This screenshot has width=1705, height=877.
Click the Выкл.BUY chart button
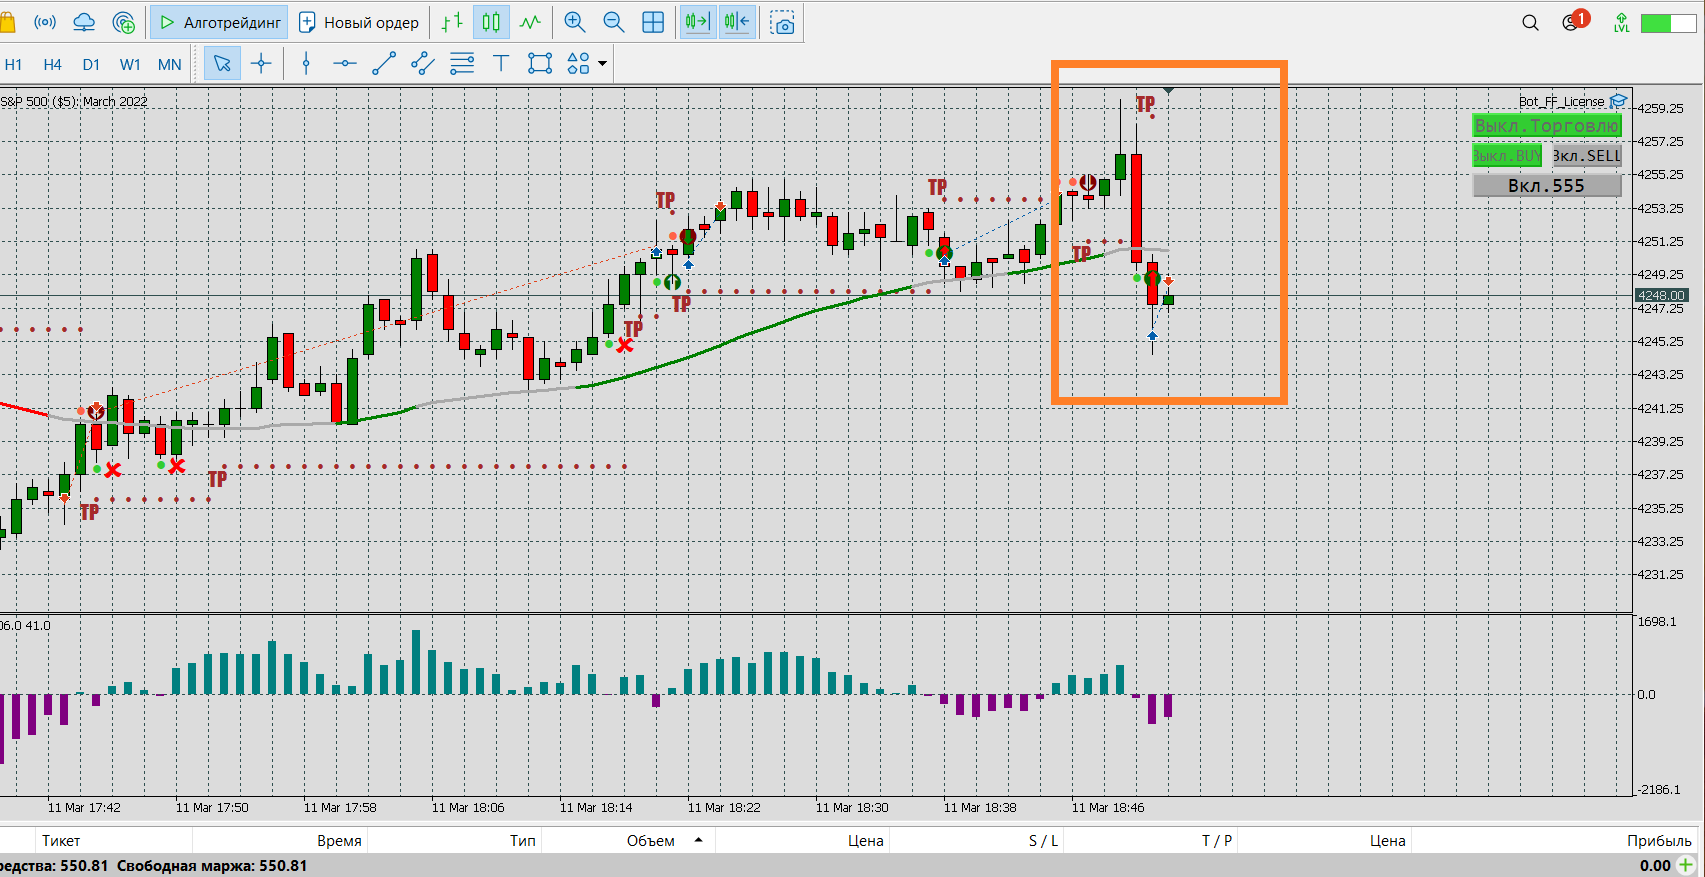point(1507,156)
